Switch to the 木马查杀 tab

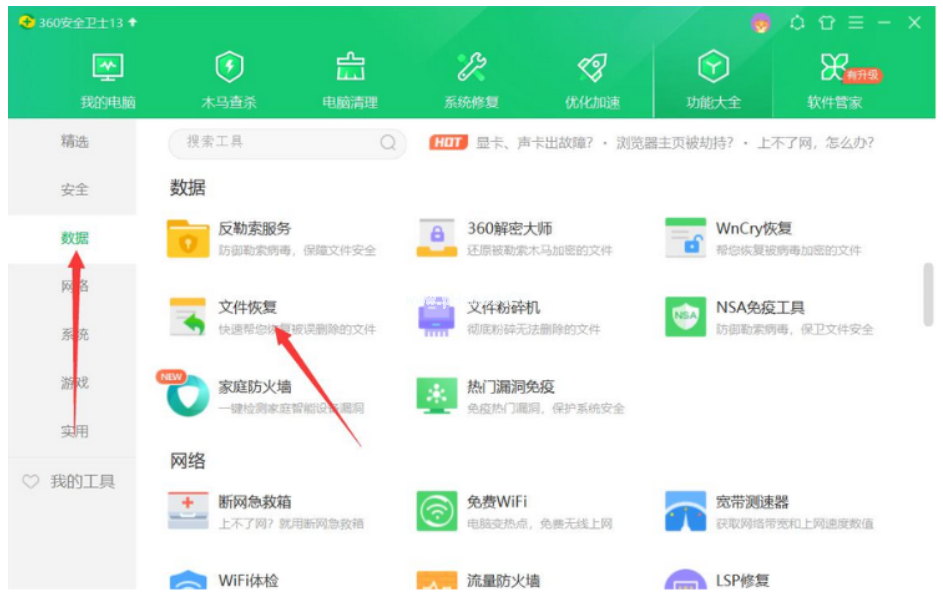click(x=229, y=80)
